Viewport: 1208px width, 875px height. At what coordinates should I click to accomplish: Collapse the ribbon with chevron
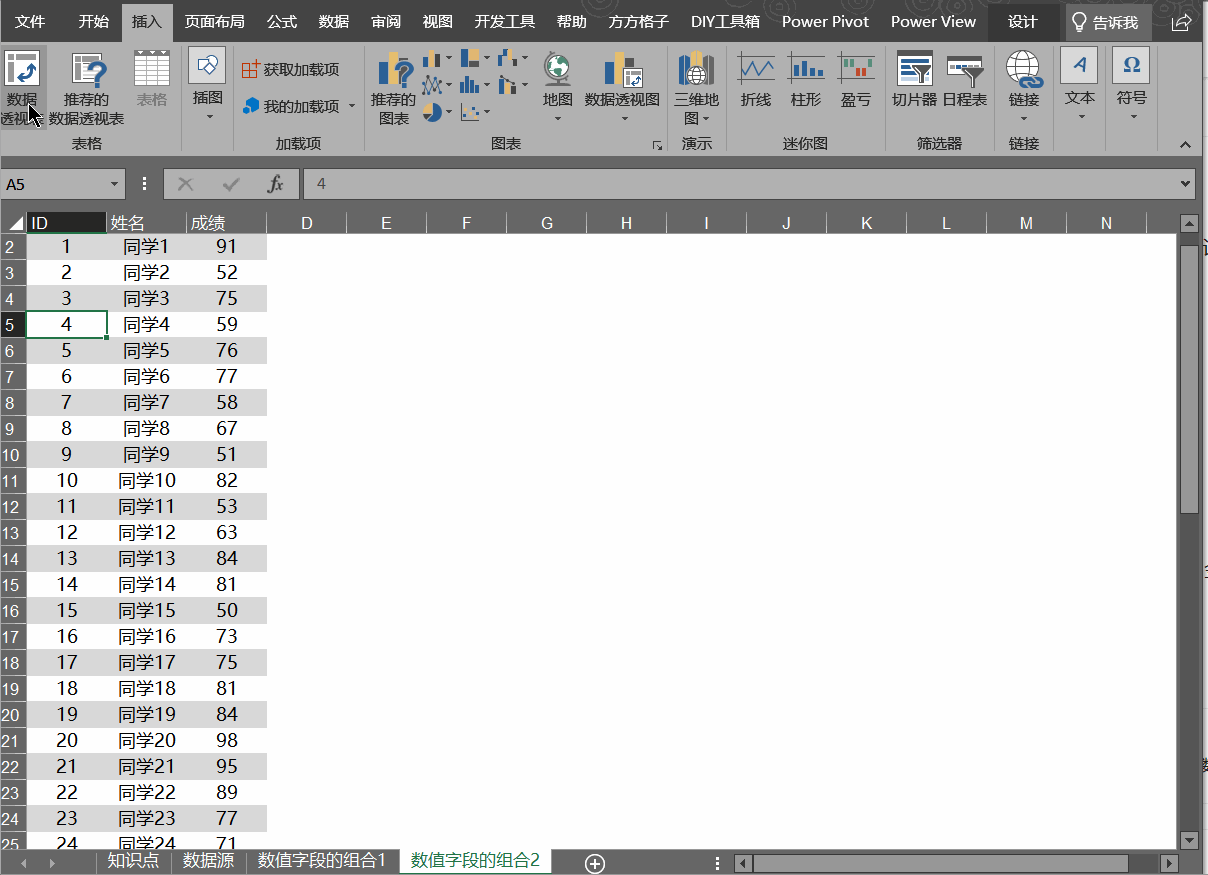click(1186, 145)
